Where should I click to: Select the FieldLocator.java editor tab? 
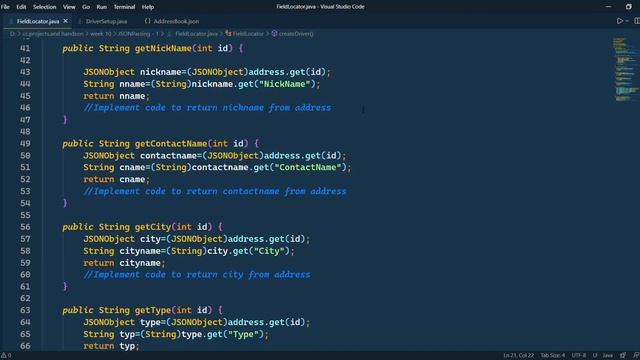(38, 21)
